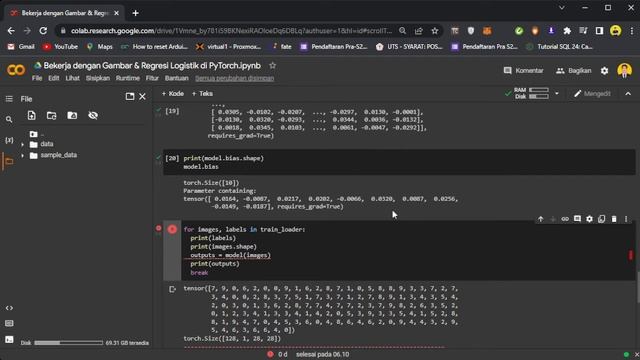Open the Colab home logo
Screen dimensions: 640x360
click(16, 70)
